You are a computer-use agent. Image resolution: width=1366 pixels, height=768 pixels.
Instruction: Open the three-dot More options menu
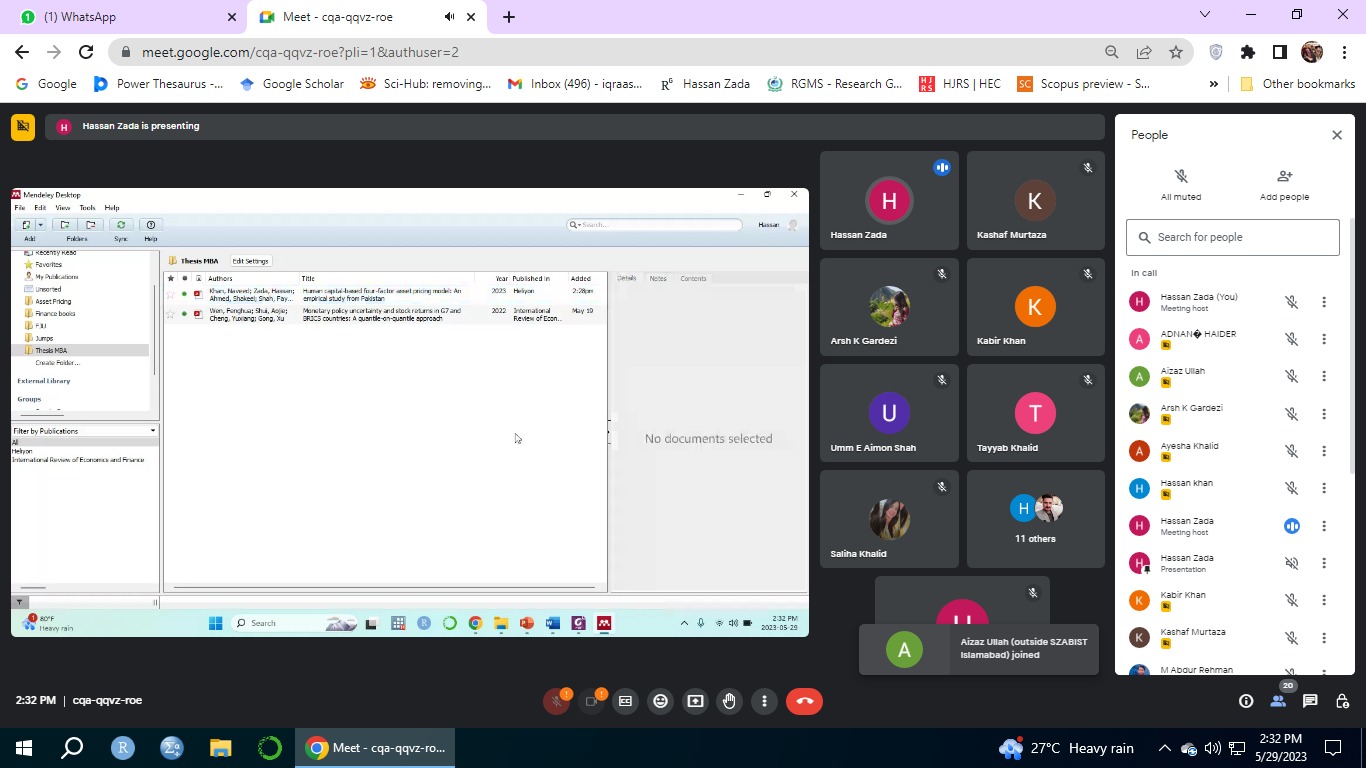click(764, 701)
